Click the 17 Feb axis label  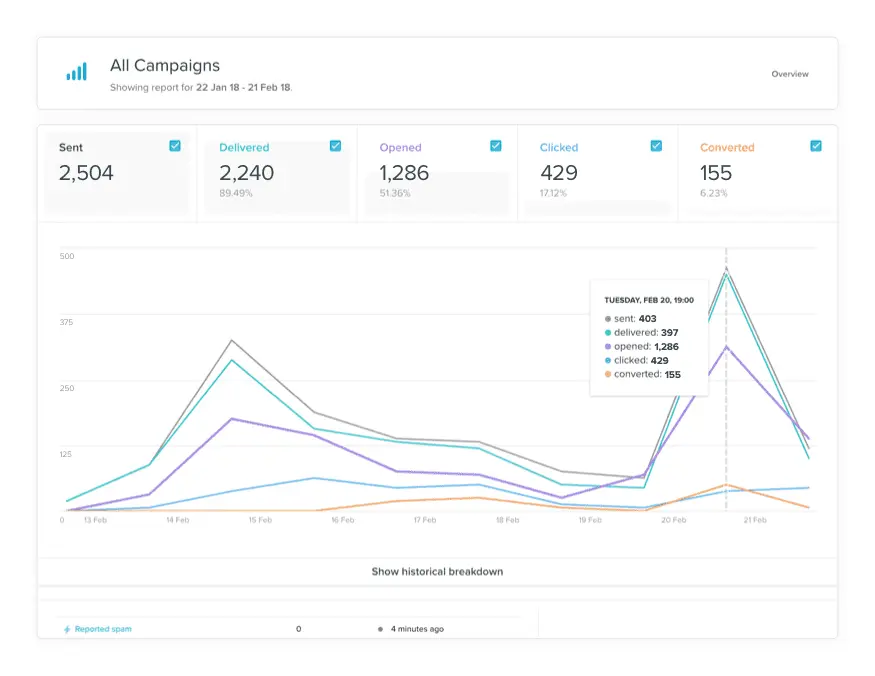[x=426, y=520]
